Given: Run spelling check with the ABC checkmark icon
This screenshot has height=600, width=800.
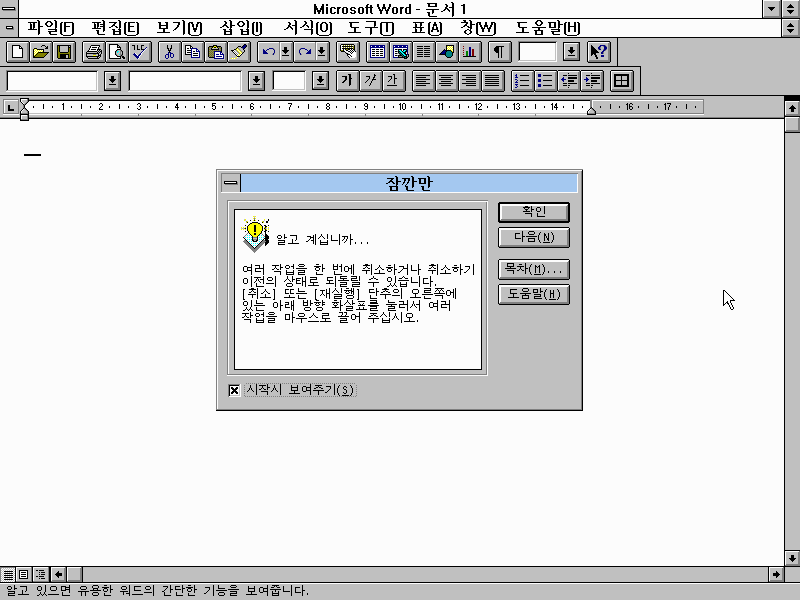Looking at the screenshot, I should click(140, 52).
